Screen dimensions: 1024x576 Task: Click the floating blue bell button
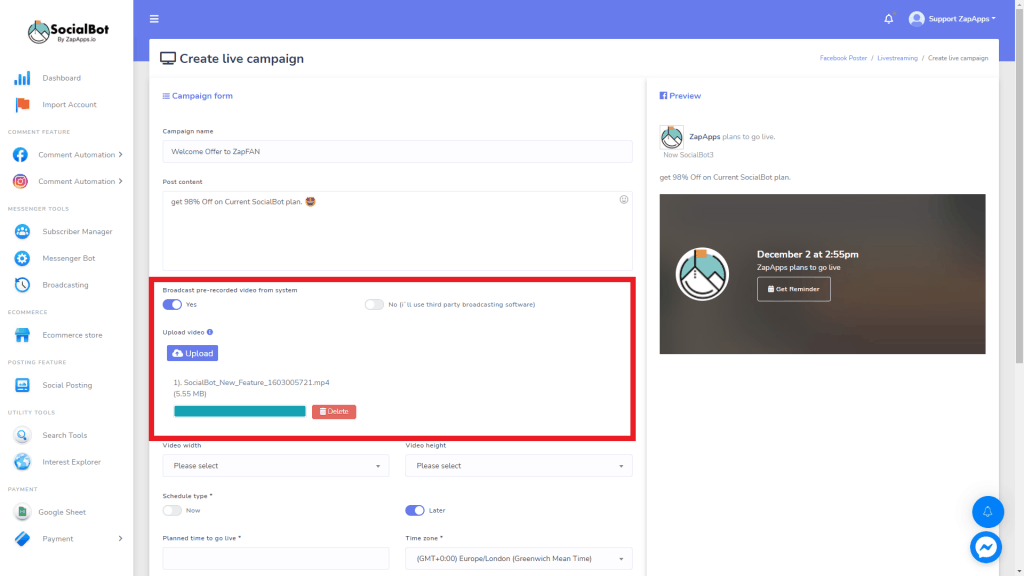pos(987,512)
